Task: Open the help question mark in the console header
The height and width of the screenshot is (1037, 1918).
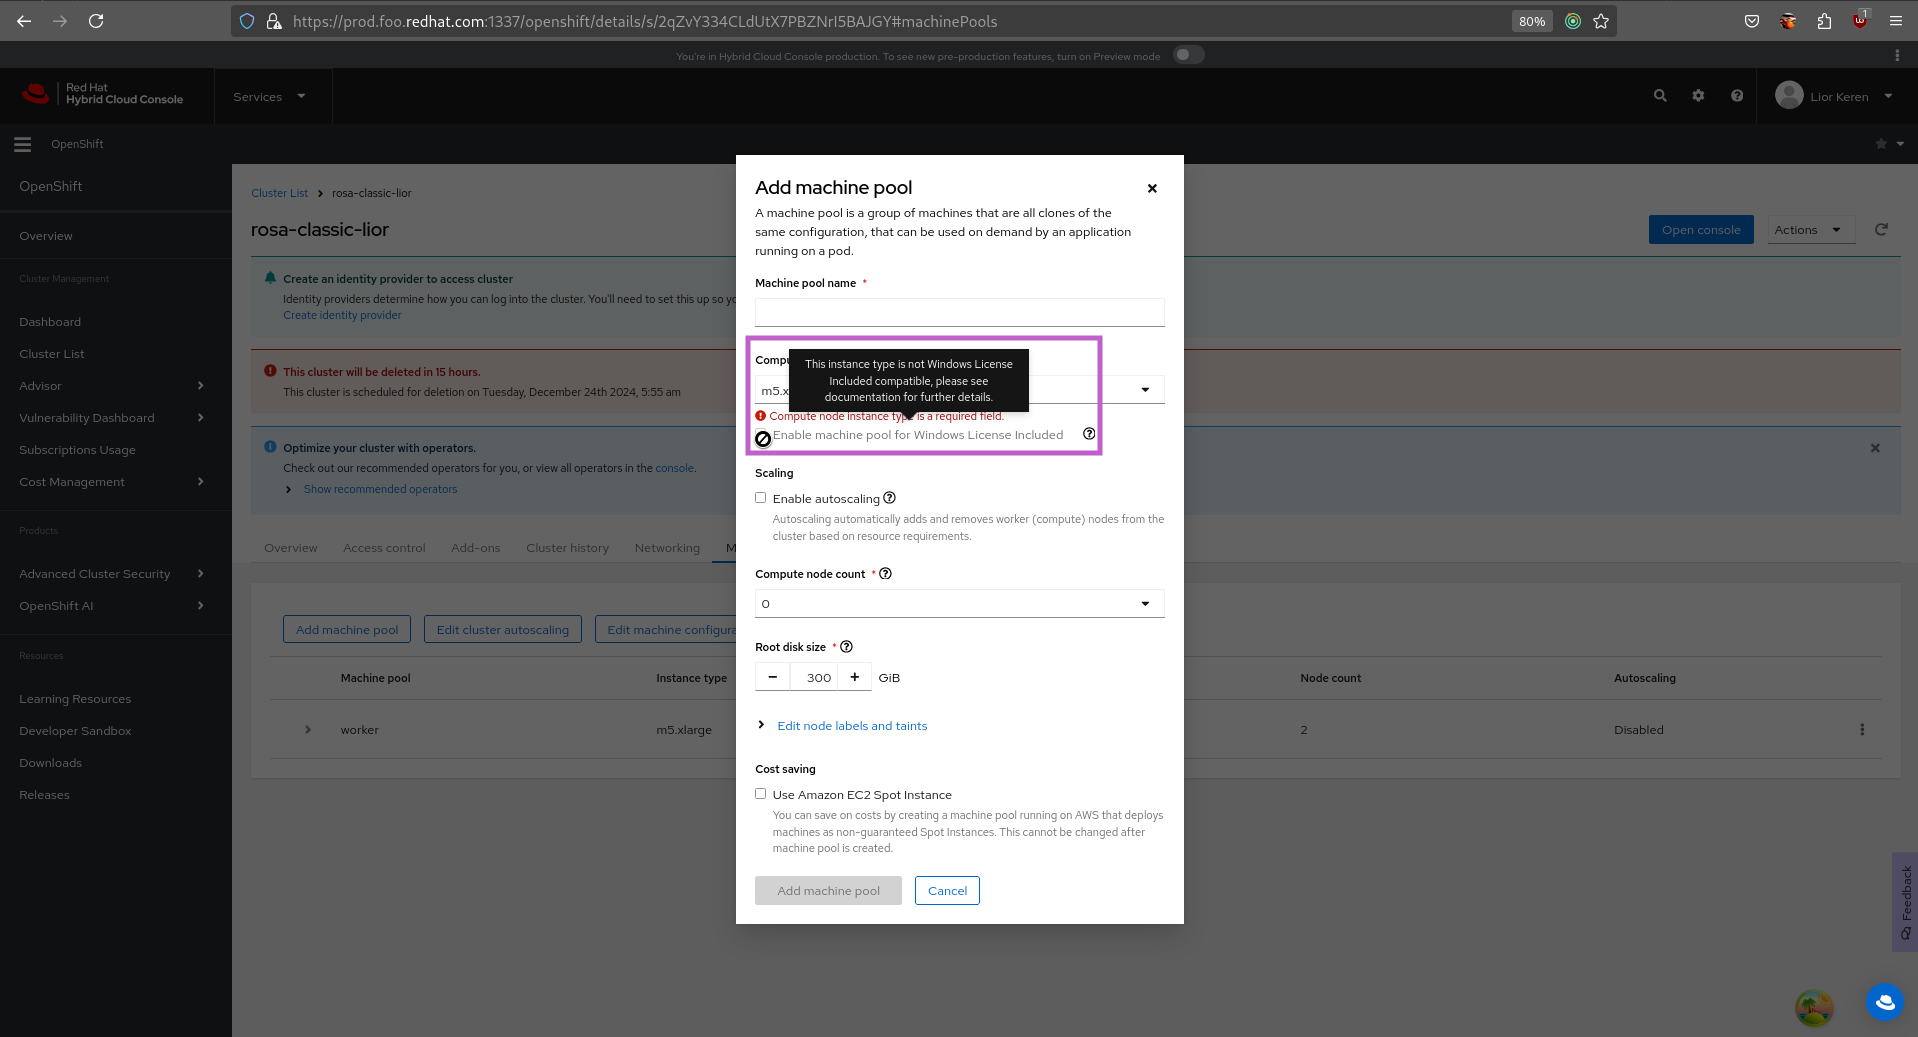Action: 1737,96
